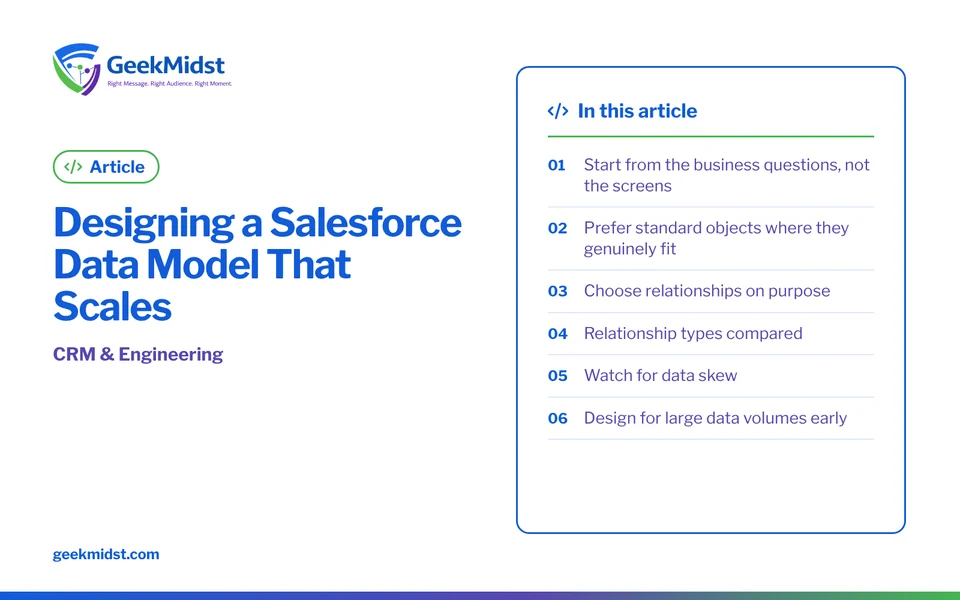Click the In this article heading
This screenshot has width=960, height=600.
pos(637,111)
